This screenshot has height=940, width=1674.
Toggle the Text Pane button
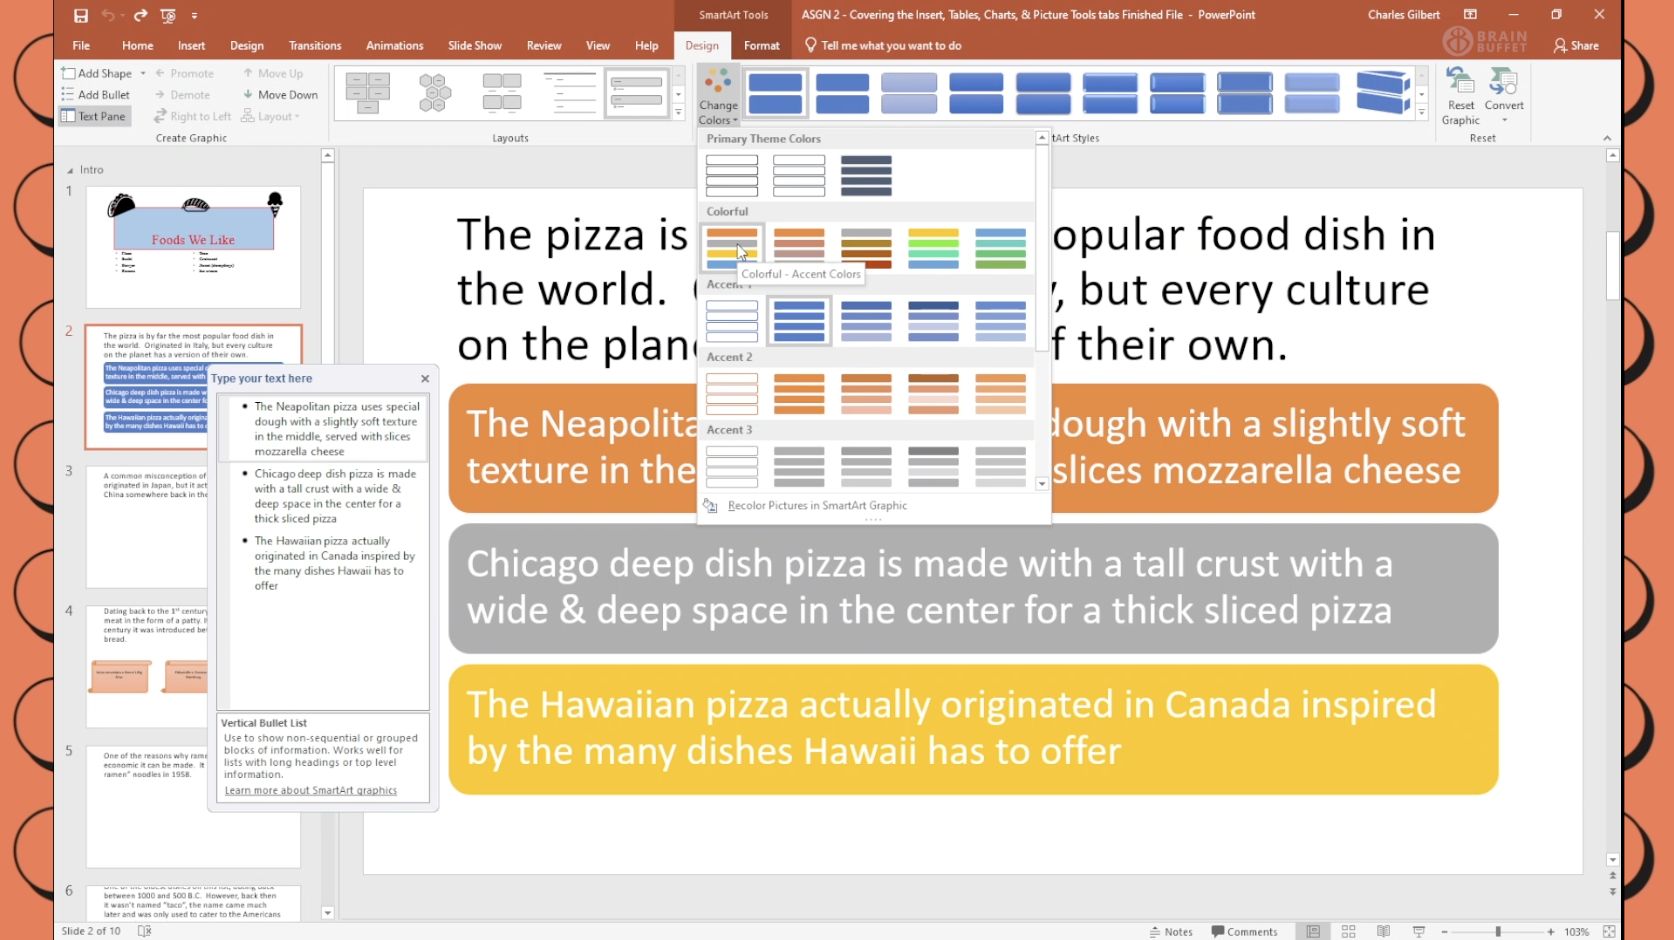tap(94, 116)
